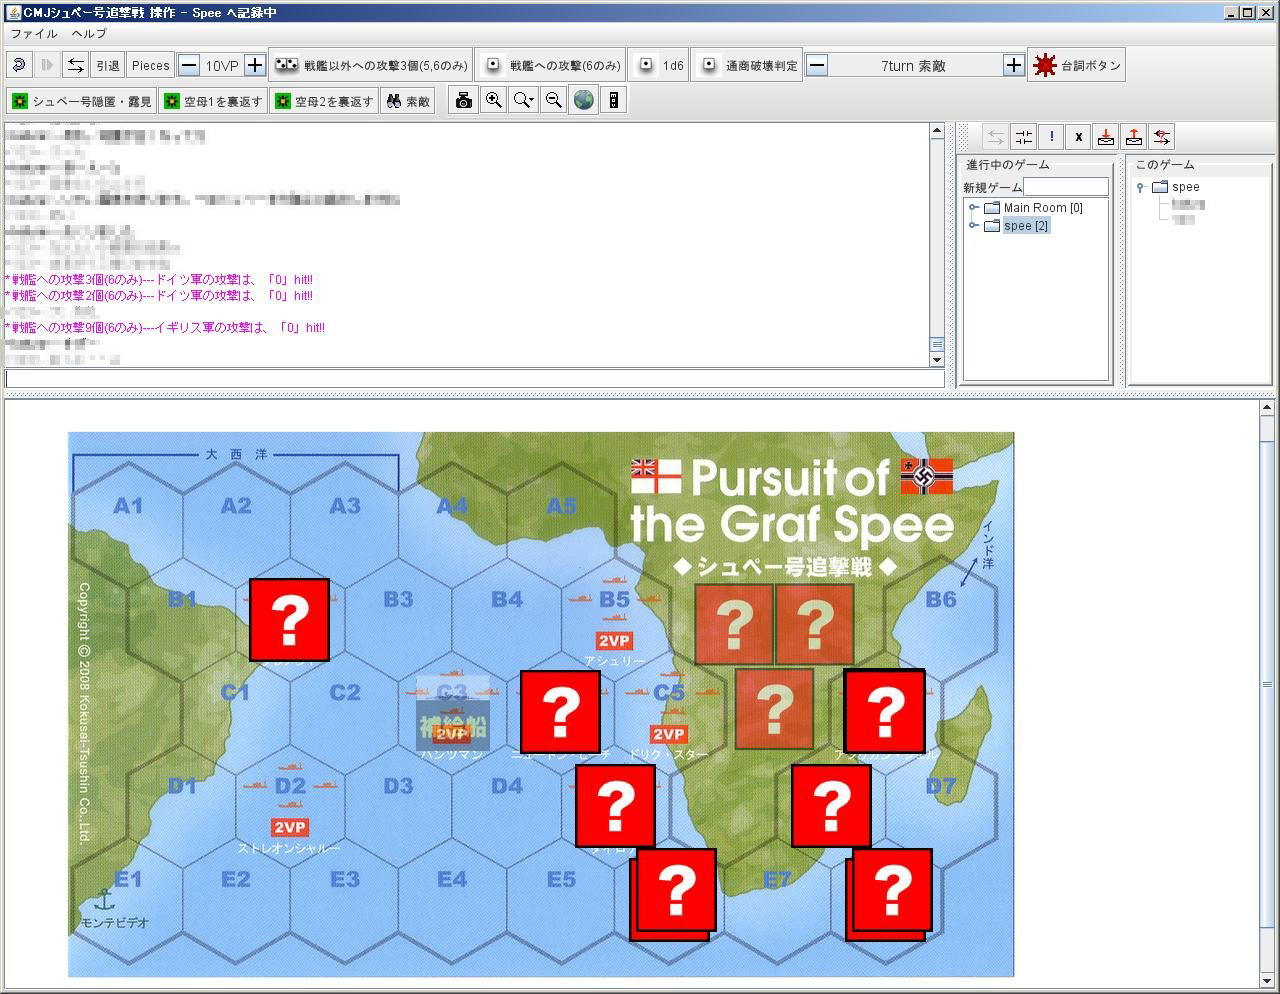Roll the 1d6 die button

tap(660, 66)
